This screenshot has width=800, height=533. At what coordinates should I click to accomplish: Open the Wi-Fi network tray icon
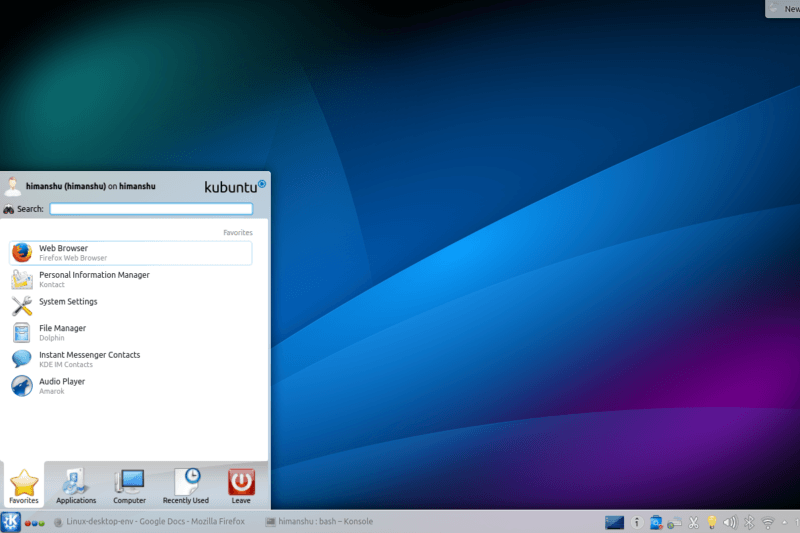(767, 523)
